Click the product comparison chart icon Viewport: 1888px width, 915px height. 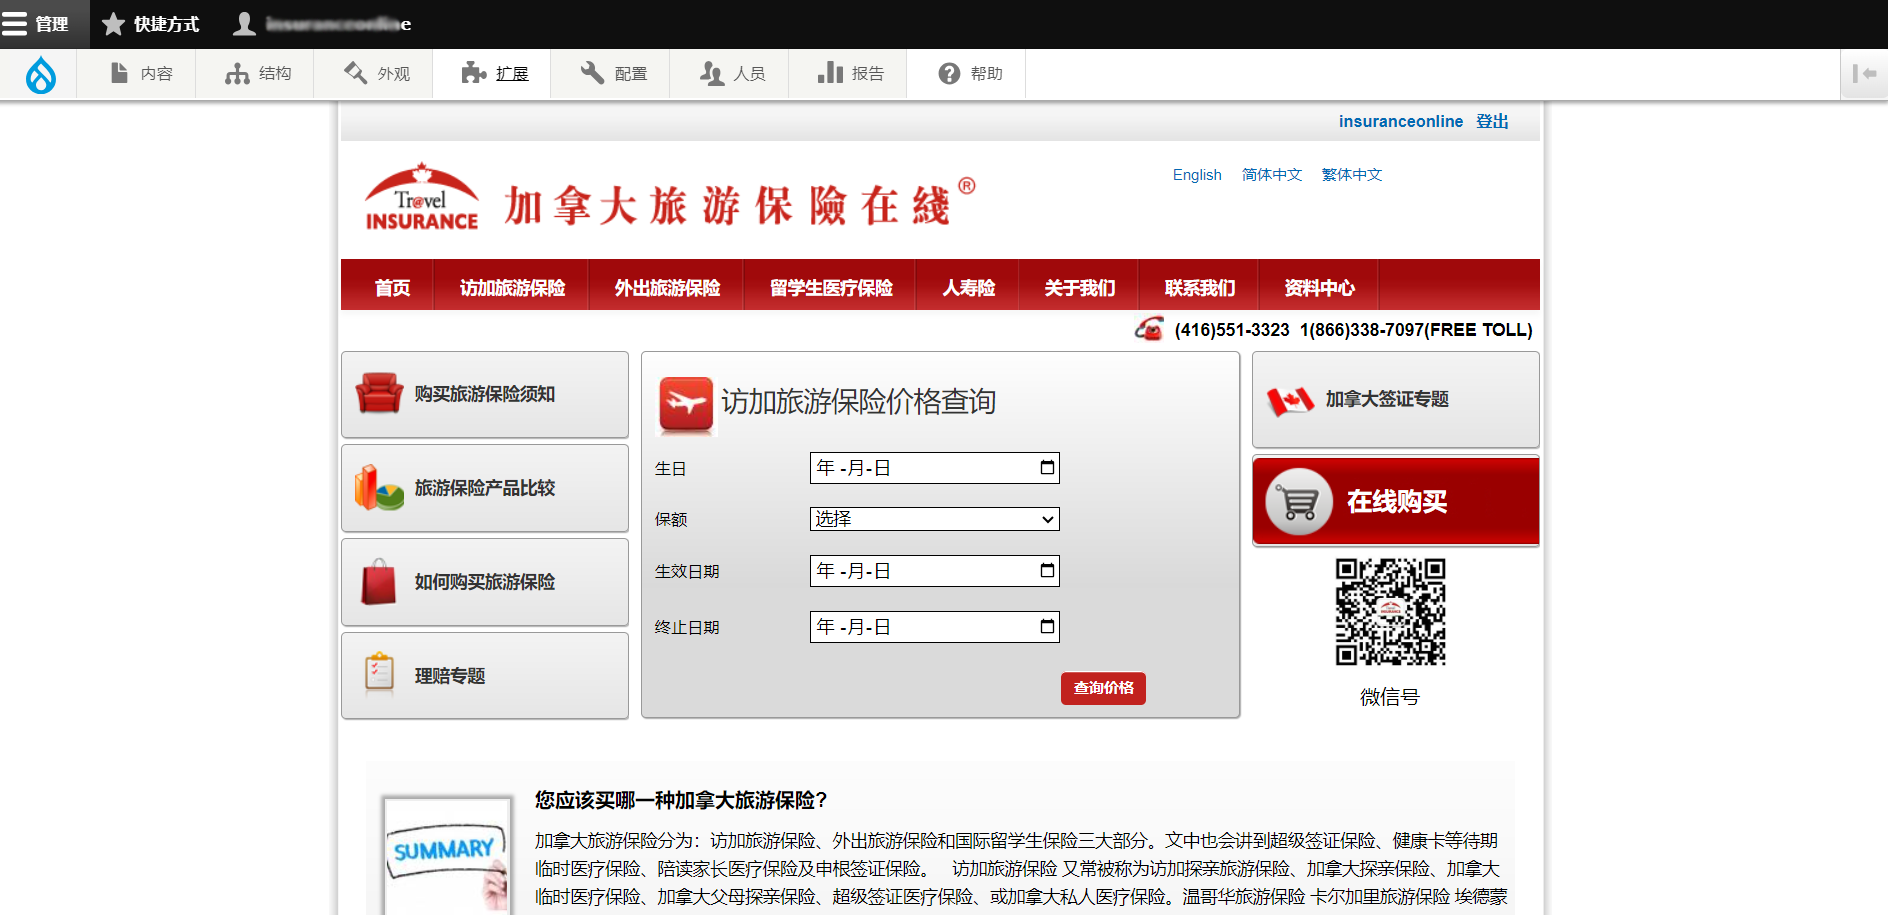coord(379,487)
